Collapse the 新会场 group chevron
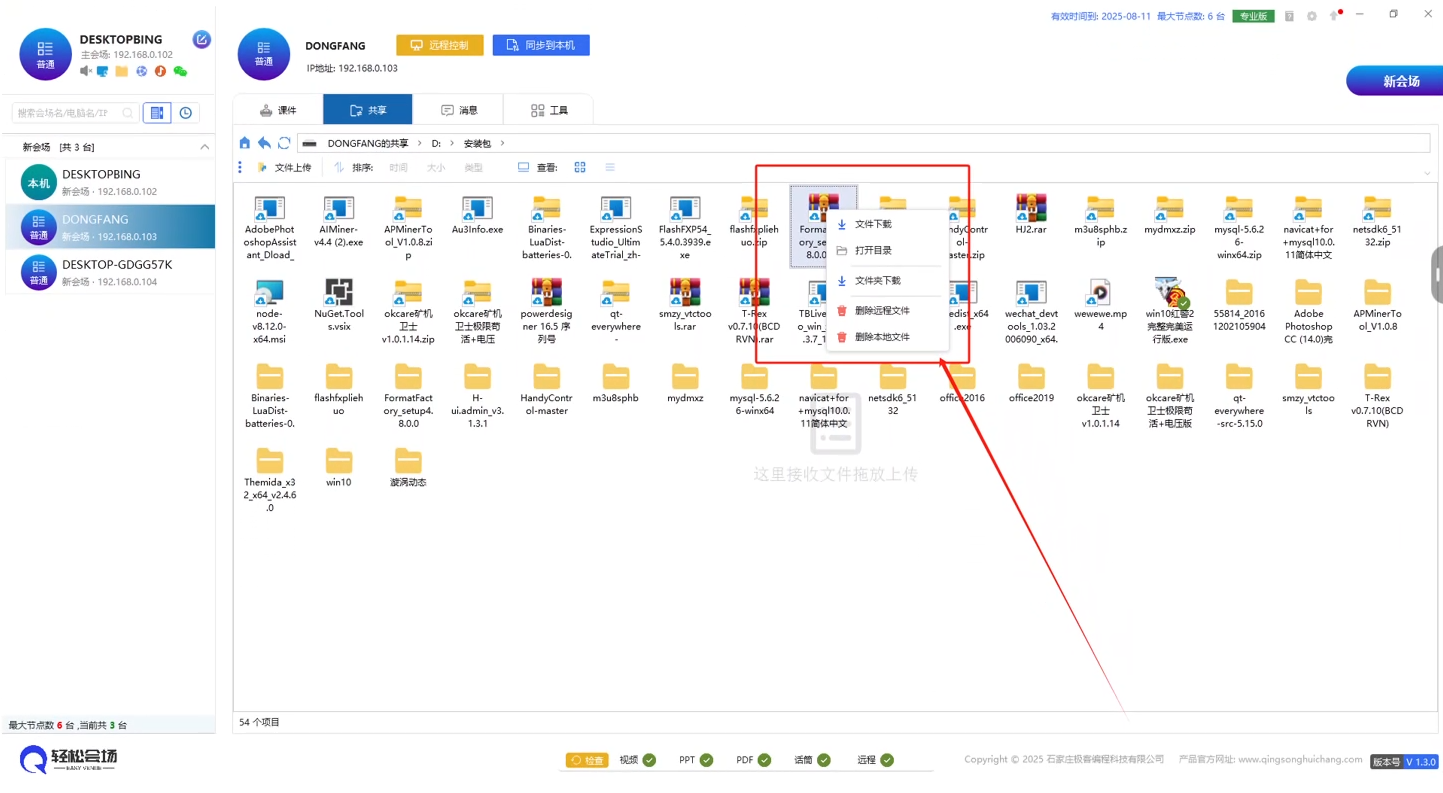The height and width of the screenshot is (793, 1443). pos(204,147)
